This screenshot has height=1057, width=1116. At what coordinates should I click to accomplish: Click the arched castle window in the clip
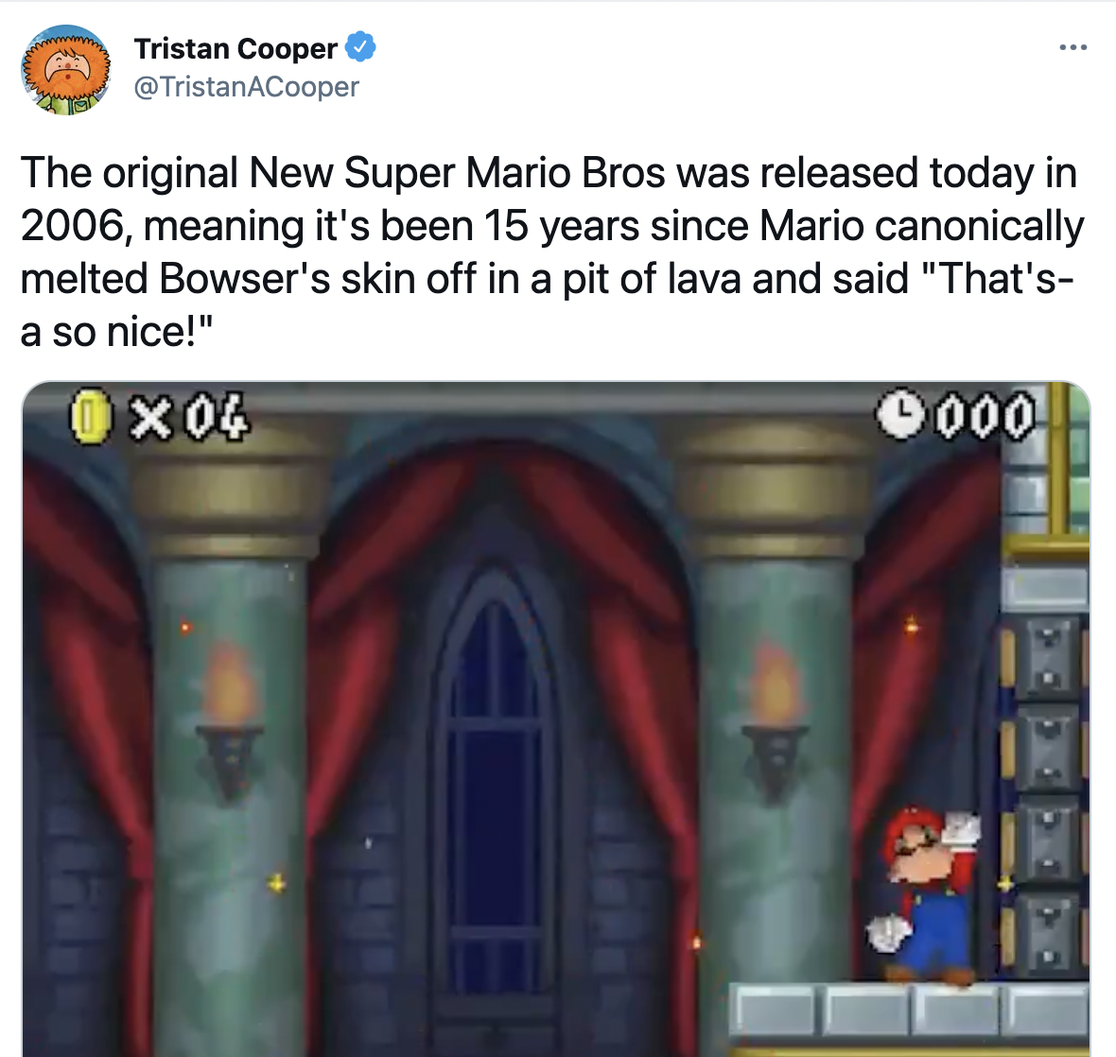[495, 780]
